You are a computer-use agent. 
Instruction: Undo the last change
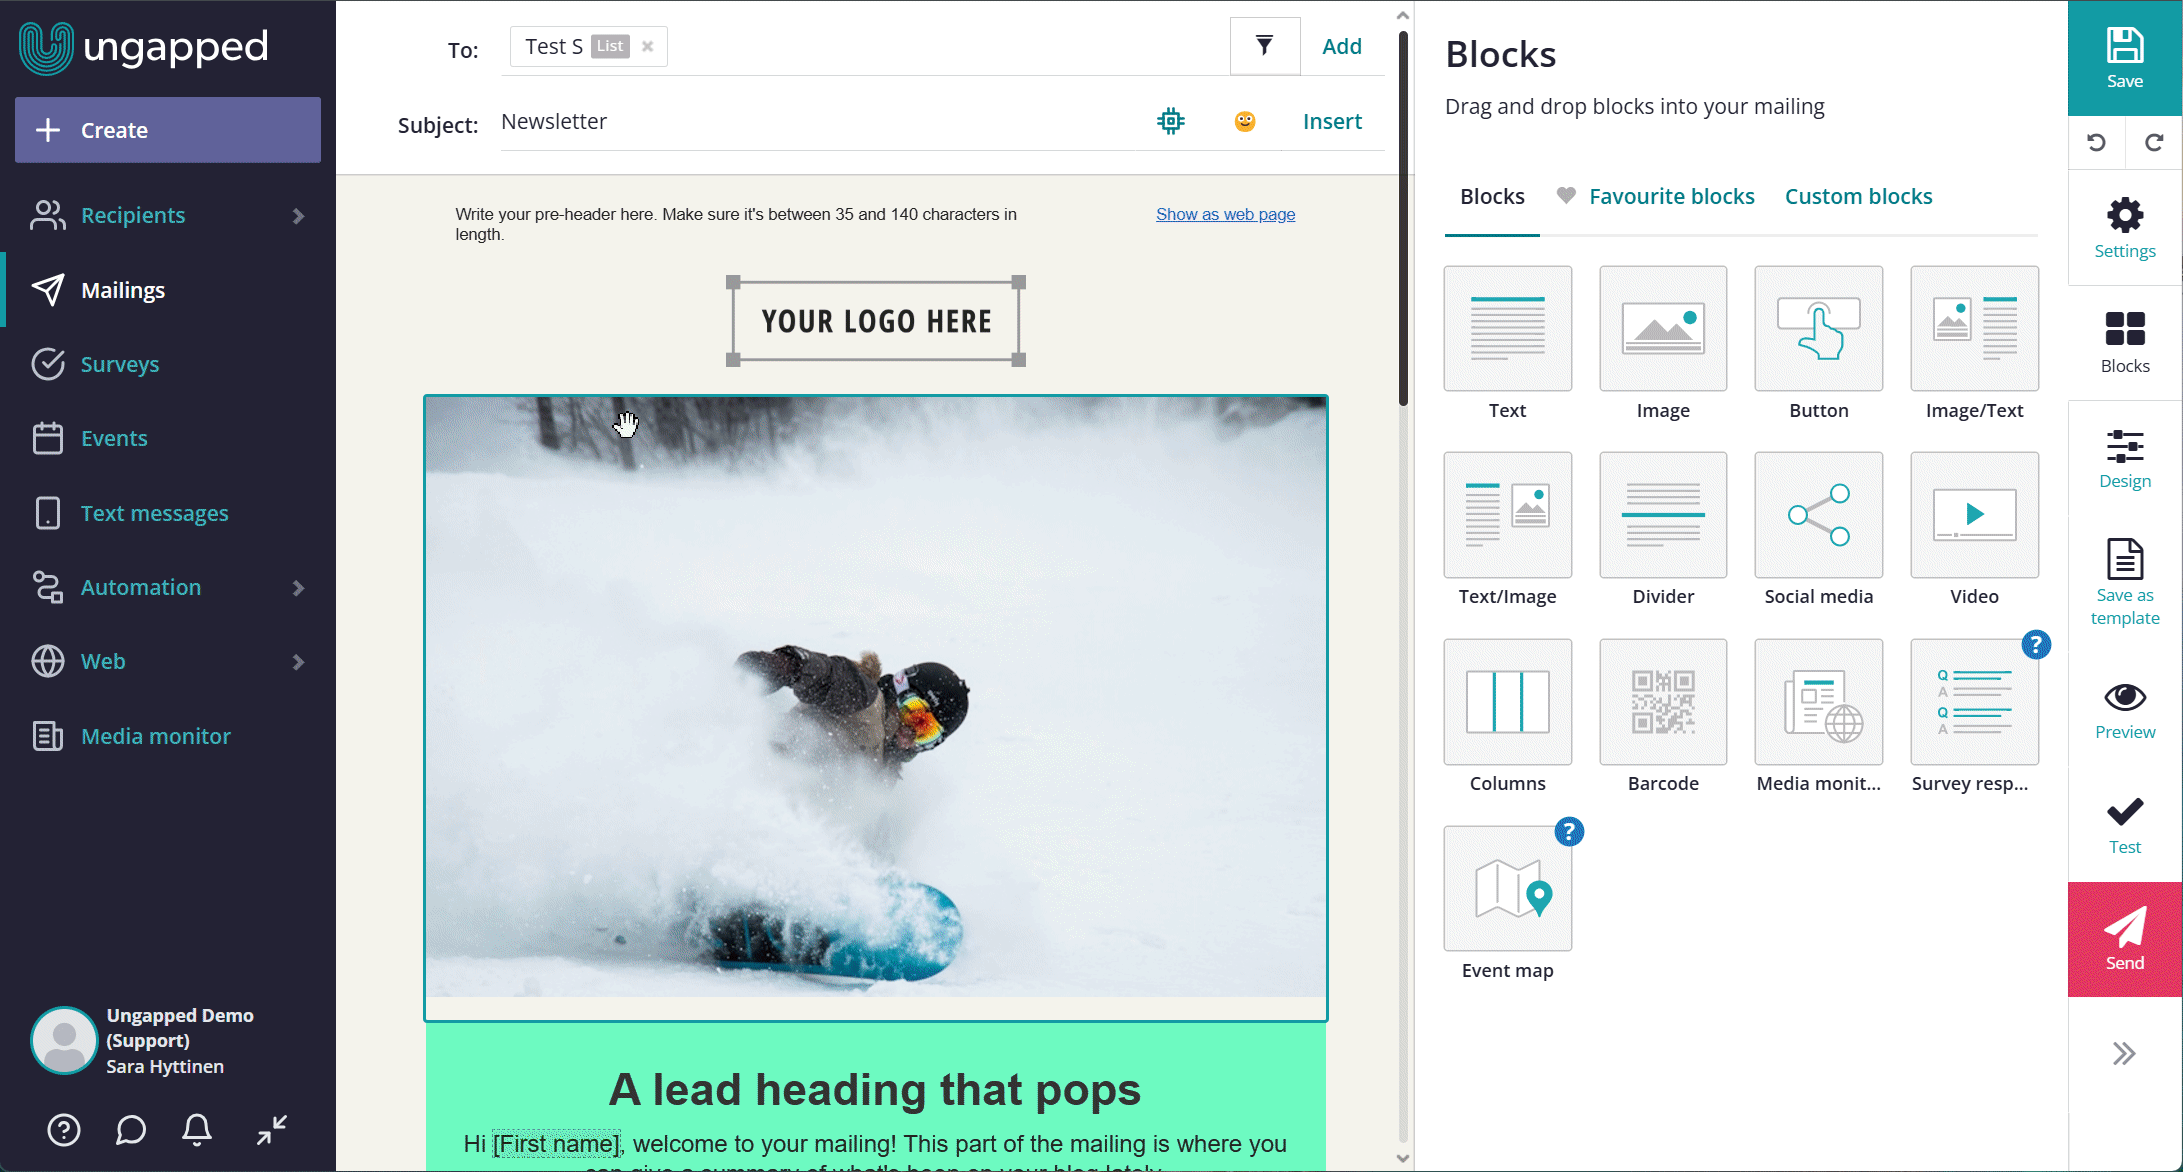pyautogui.click(x=2096, y=142)
